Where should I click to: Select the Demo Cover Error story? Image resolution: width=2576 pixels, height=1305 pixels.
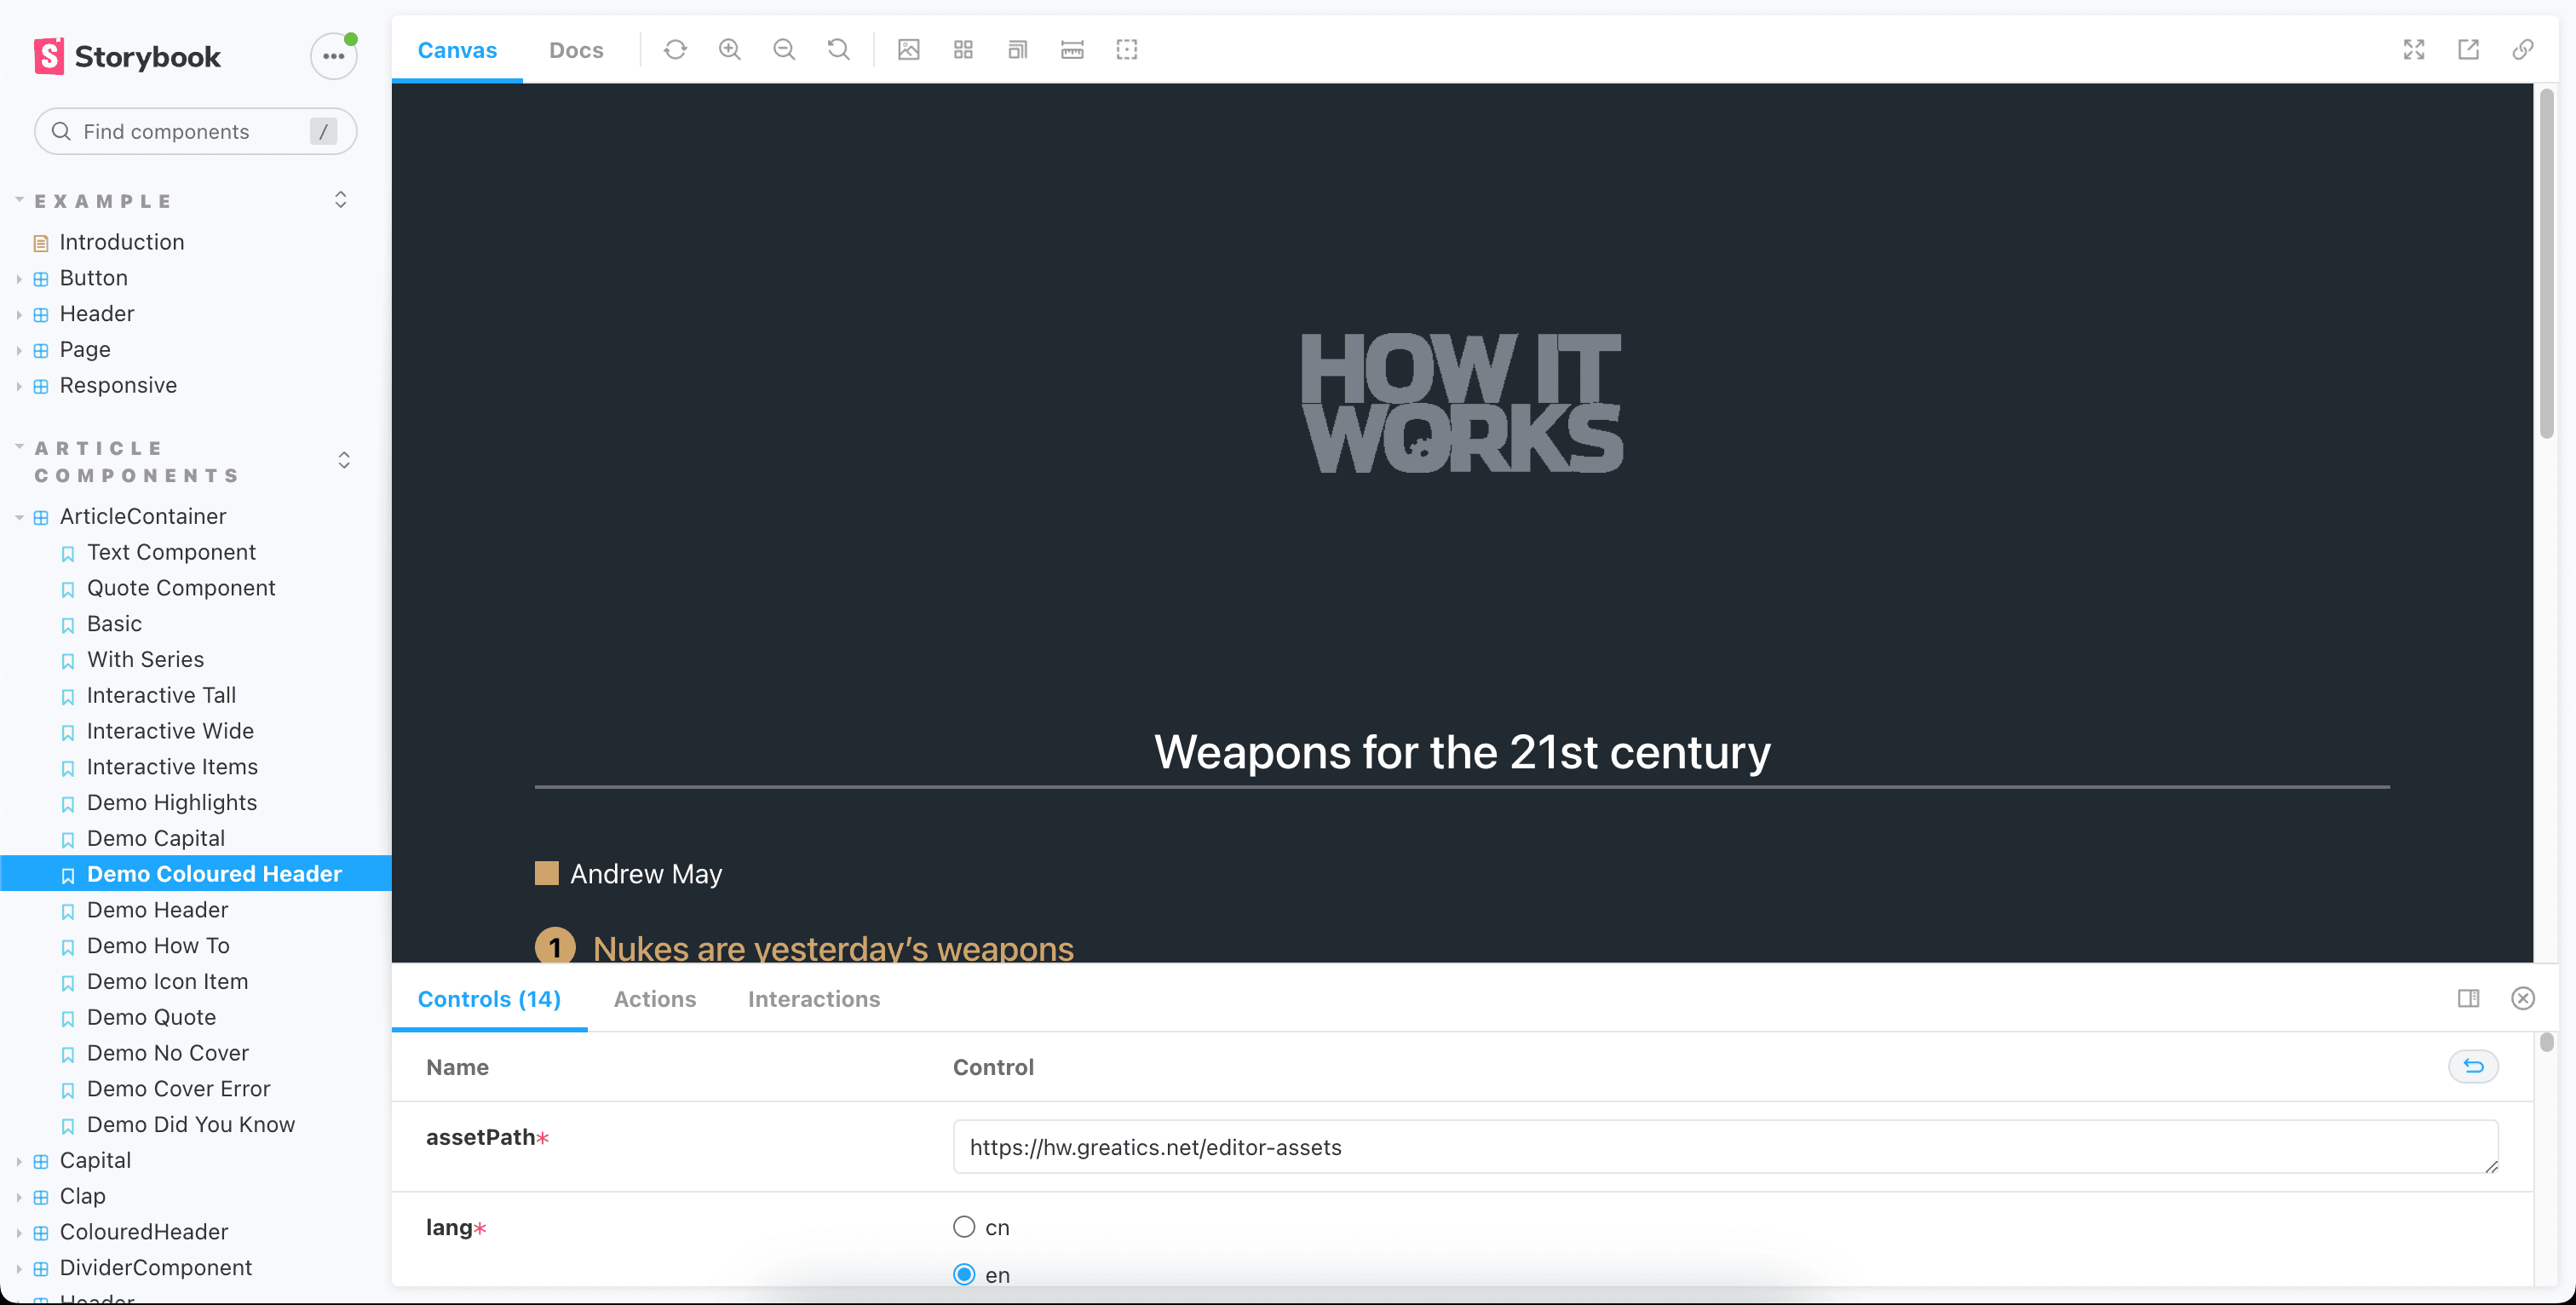[x=178, y=1090]
